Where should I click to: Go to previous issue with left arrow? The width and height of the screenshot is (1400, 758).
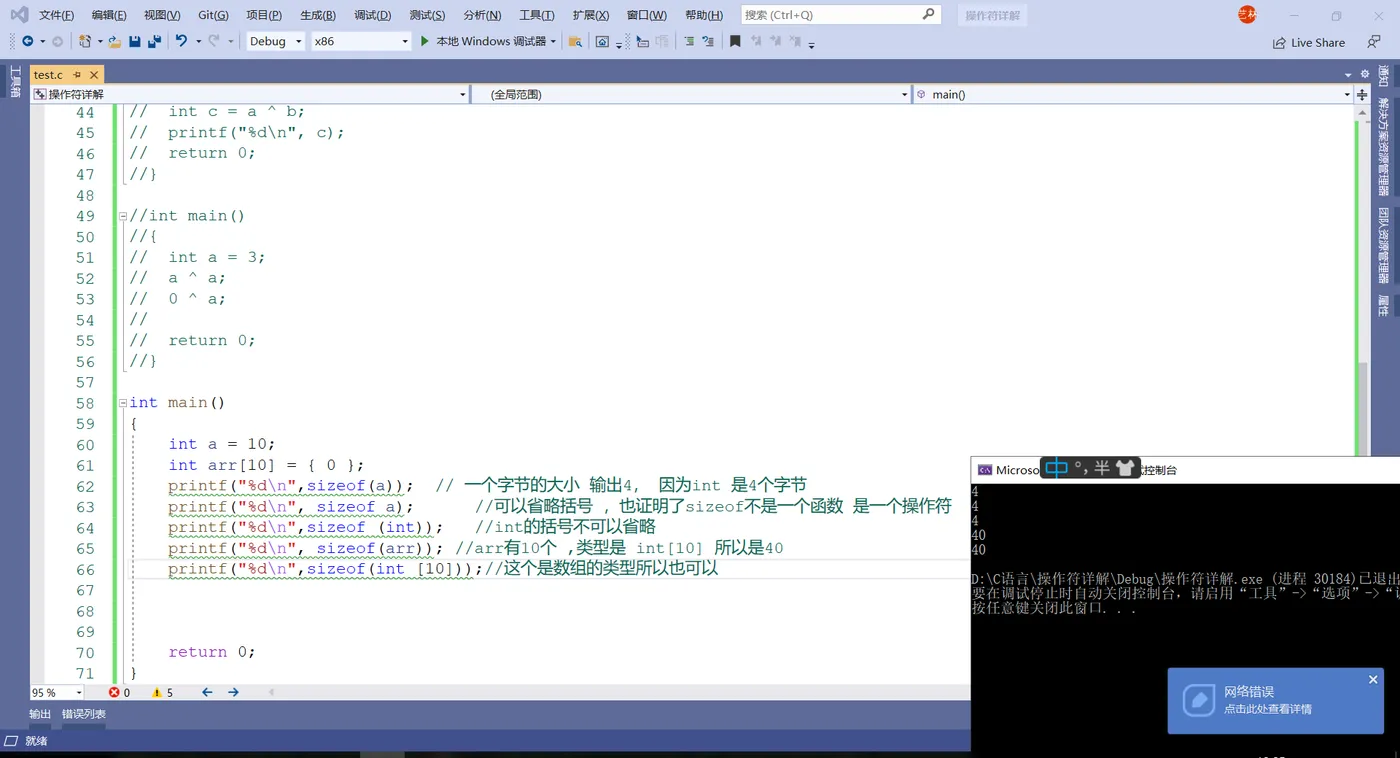coord(207,692)
